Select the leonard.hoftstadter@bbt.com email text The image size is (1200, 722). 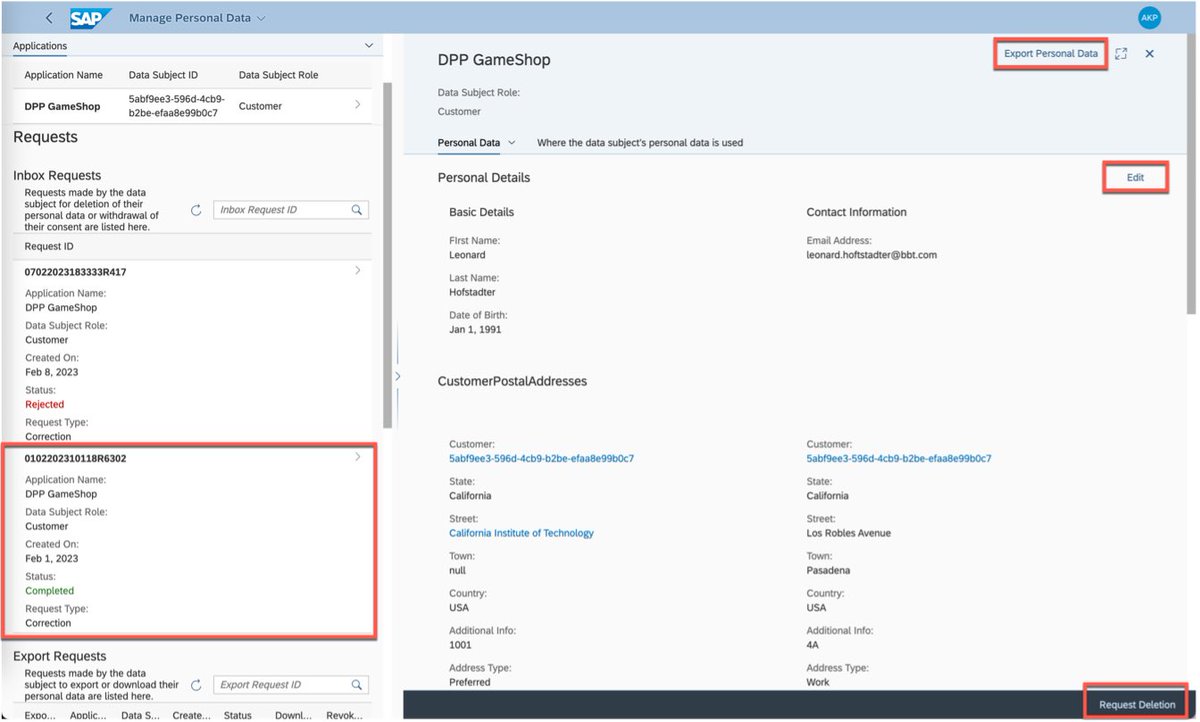pyautogui.click(x=872, y=255)
